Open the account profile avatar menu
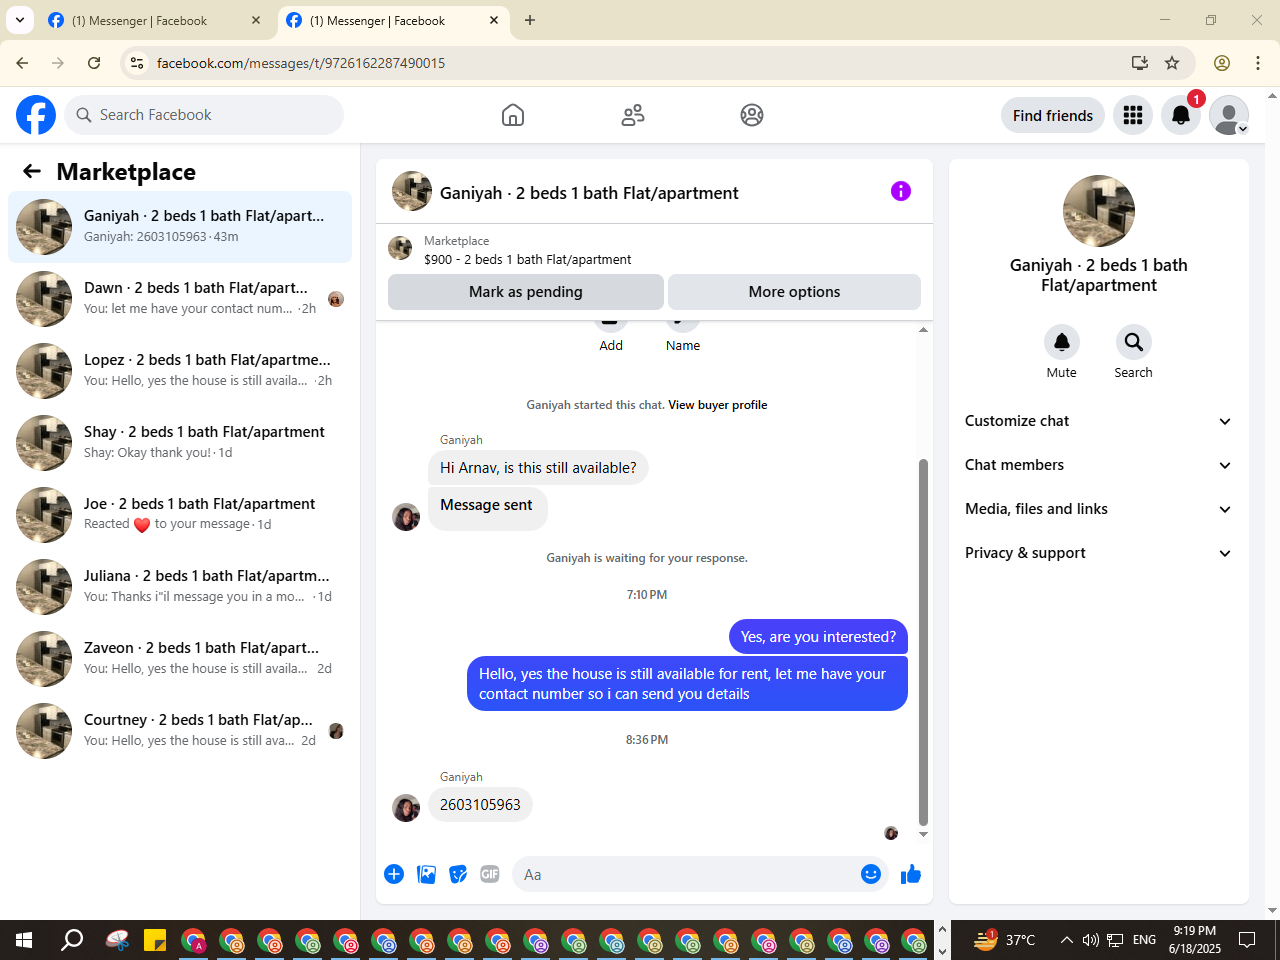The width and height of the screenshot is (1280, 960). pos(1229,115)
